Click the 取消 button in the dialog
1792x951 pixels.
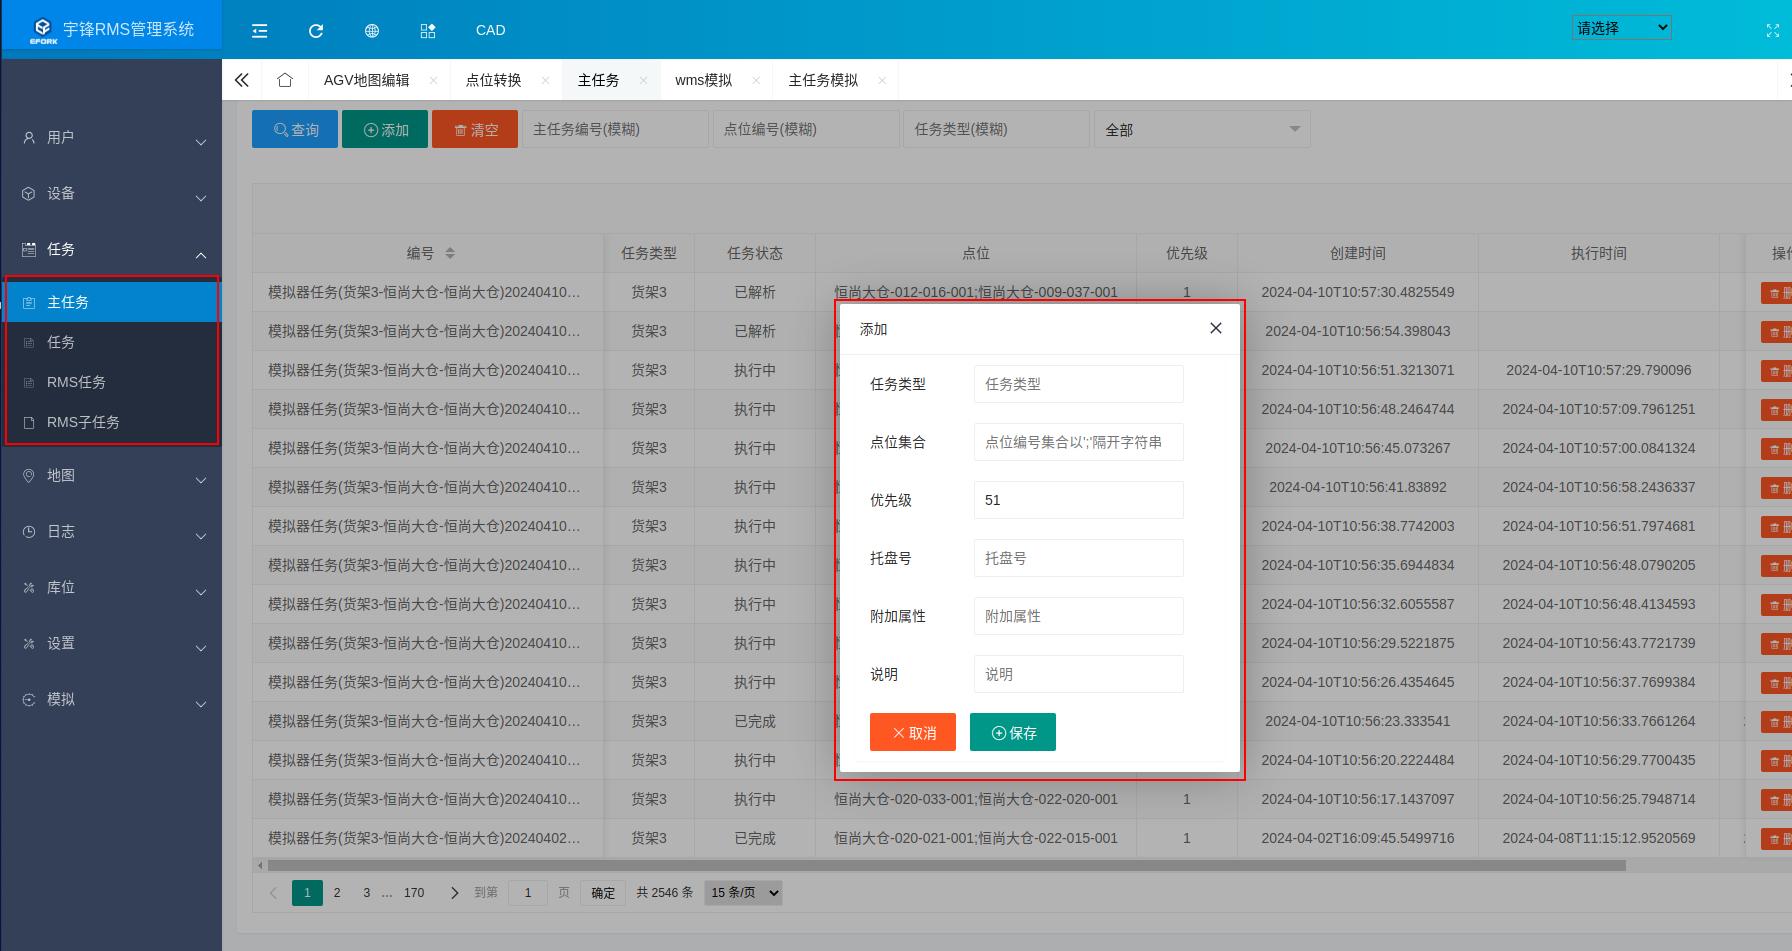[912, 731]
